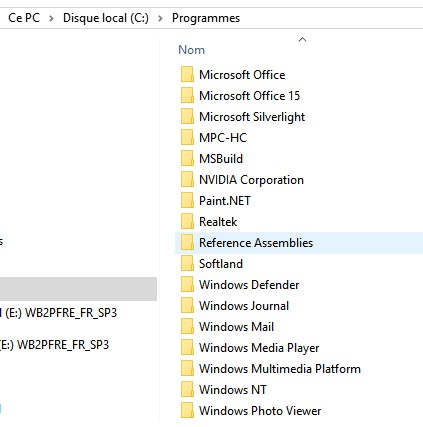Navigate to Ce PC in the address bar
Image resolution: width=423 pixels, height=427 pixels.
[x=24, y=18]
